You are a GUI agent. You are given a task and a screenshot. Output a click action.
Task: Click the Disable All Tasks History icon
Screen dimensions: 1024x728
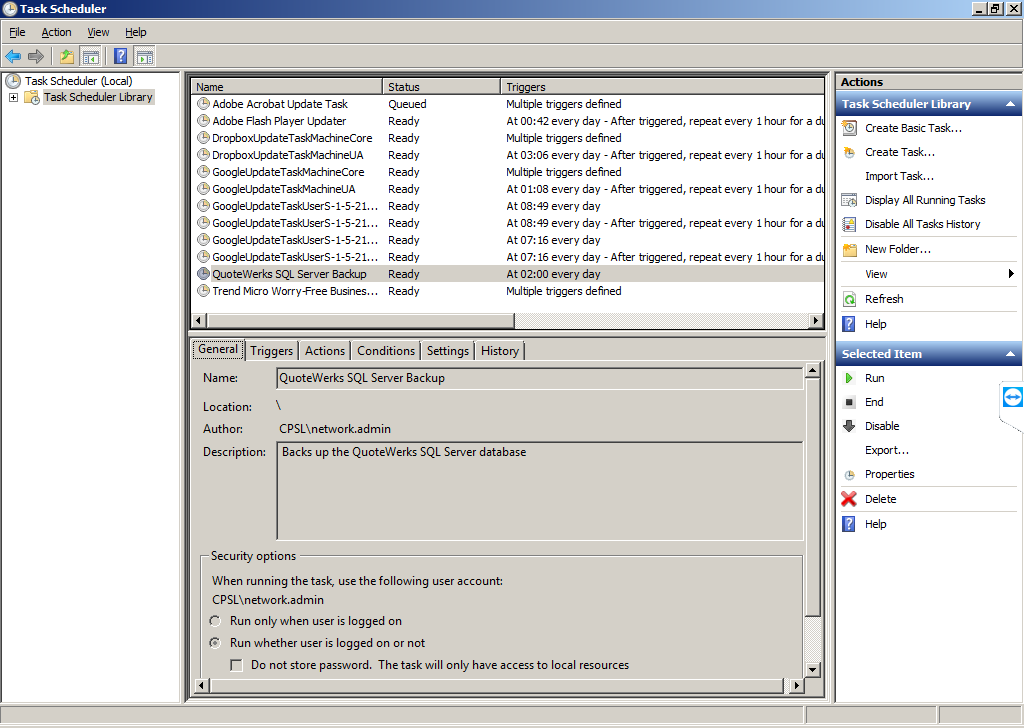pyautogui.click(x=850, y=224)
